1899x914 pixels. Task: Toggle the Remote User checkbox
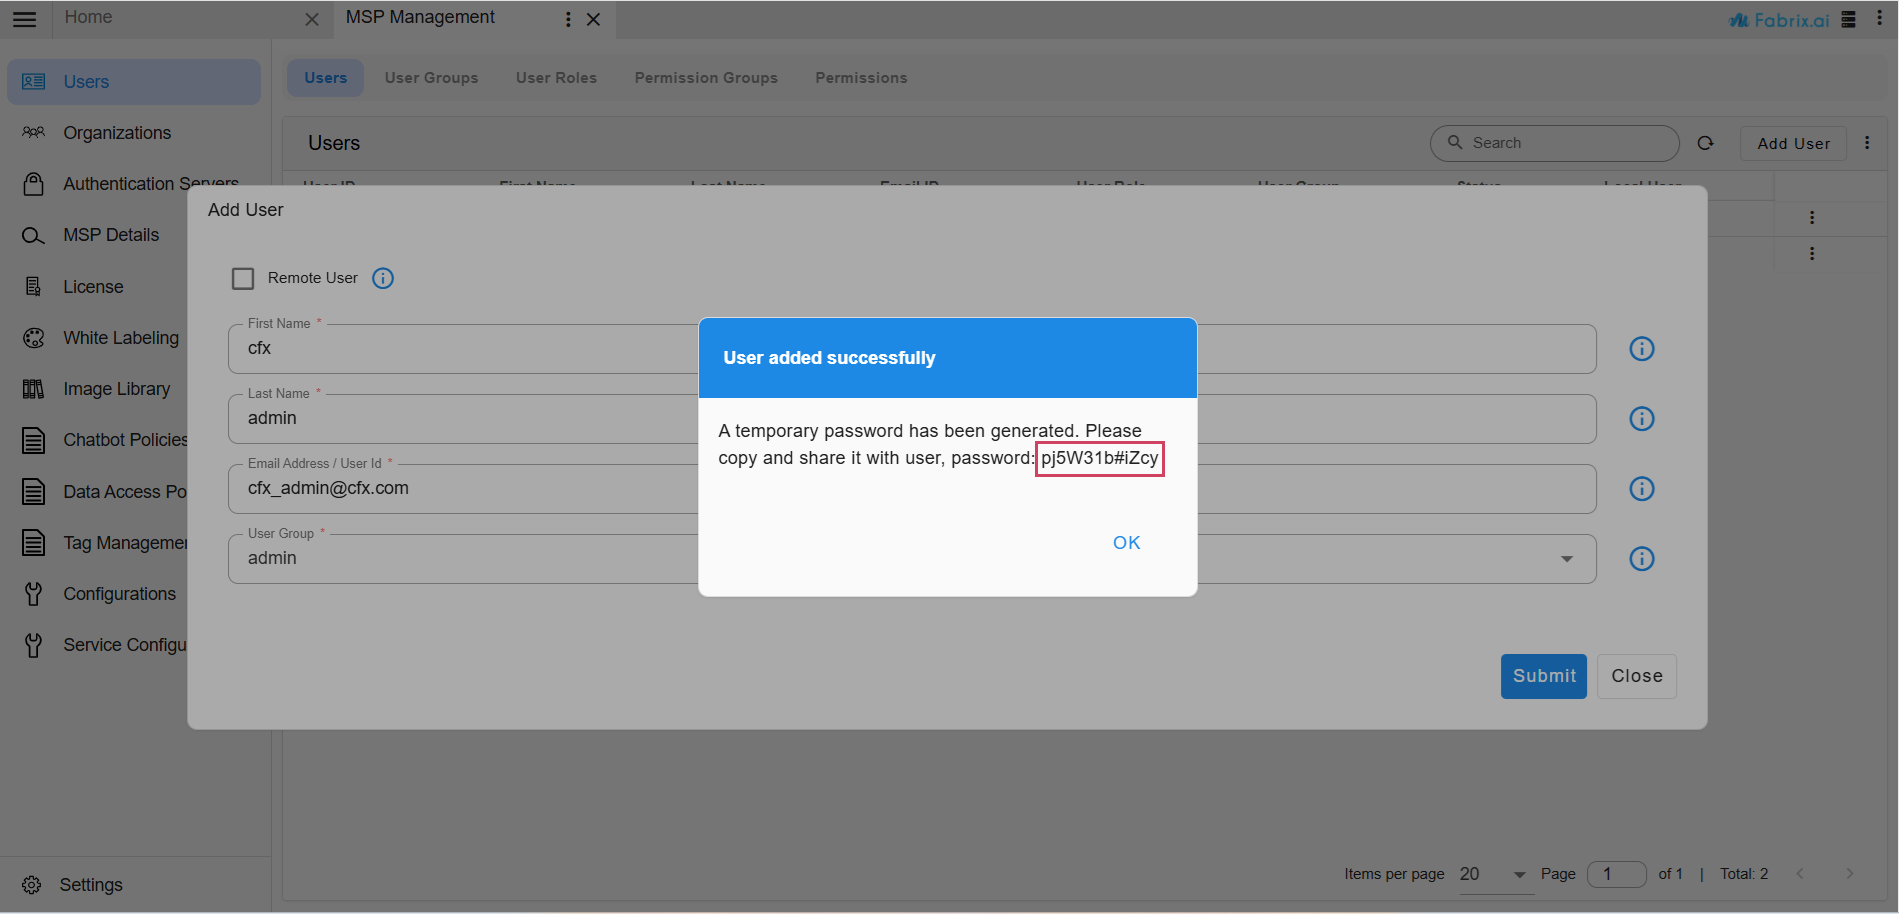243,278
